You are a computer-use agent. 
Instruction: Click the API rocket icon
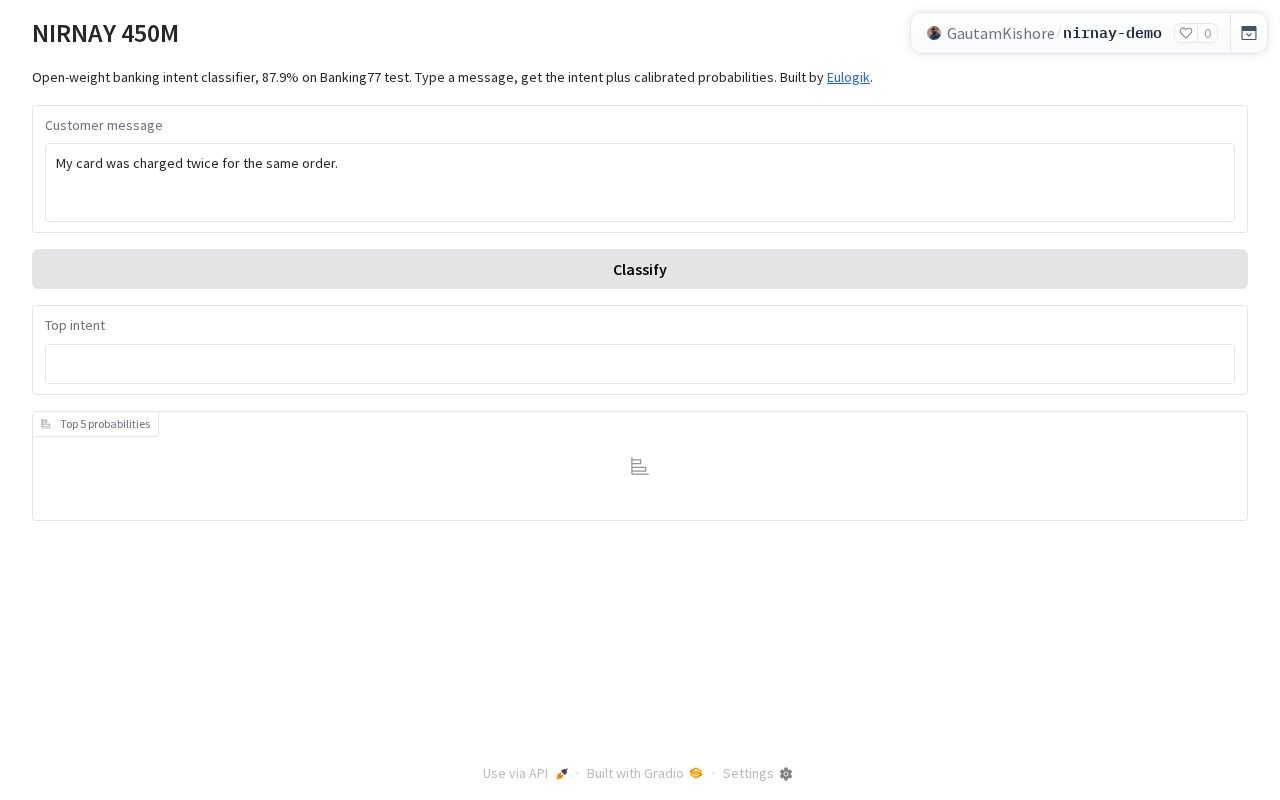tap(562, 774)
